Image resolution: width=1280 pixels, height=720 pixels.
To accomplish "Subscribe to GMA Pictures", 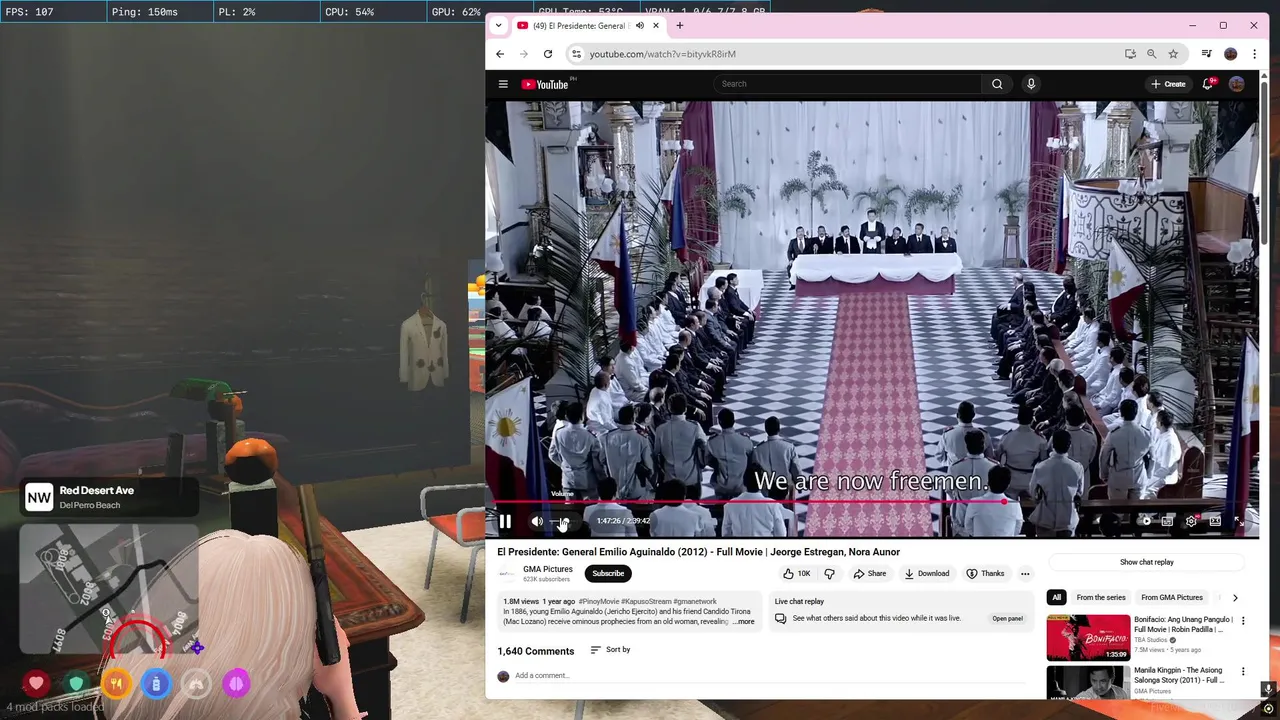I will [608, 574].
